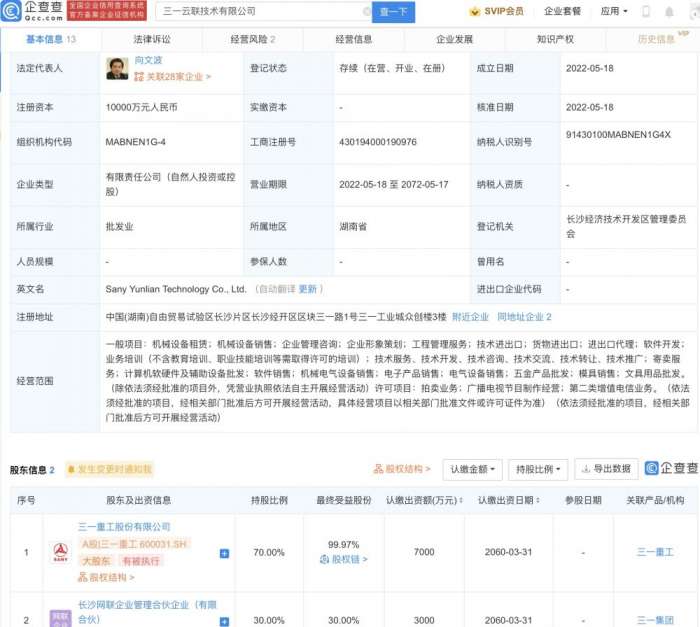Click the SANY shareholder logo
The height and width of the screenshot is (627, 700).
[59, 552]
